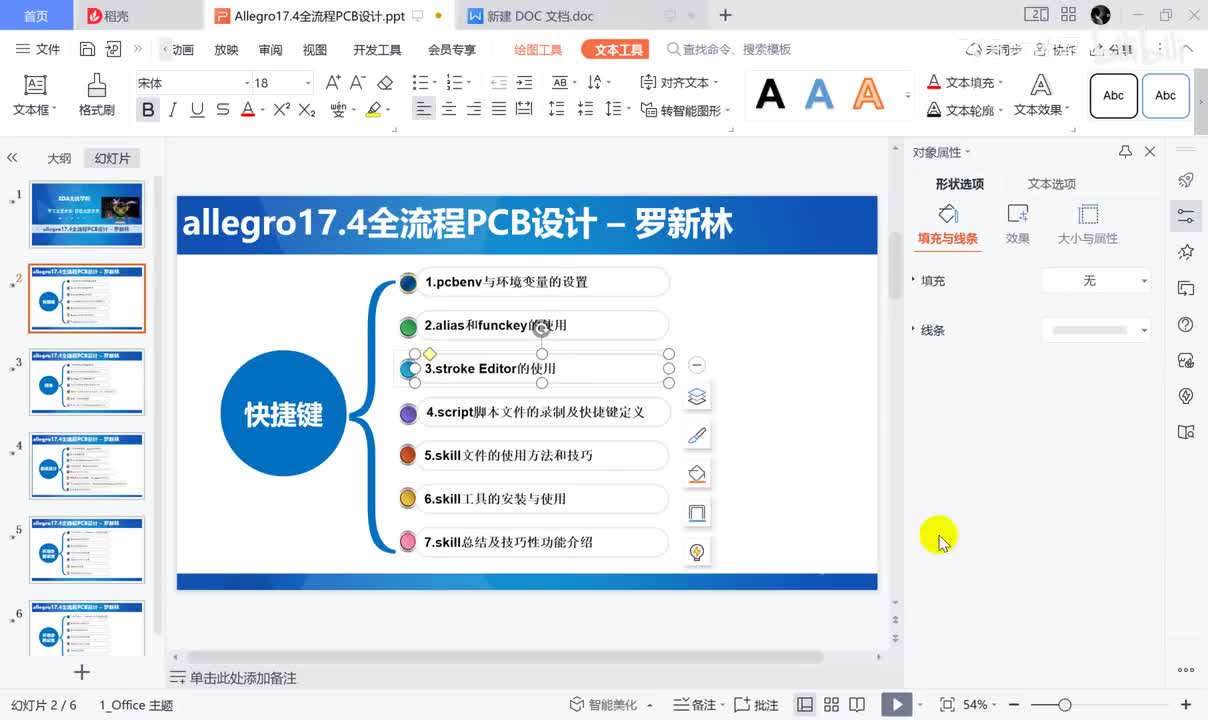Image resolution: width=1208 pixels, height=720 pixels.
Task: Switch to reading view icon
Action: pos(857,705)
